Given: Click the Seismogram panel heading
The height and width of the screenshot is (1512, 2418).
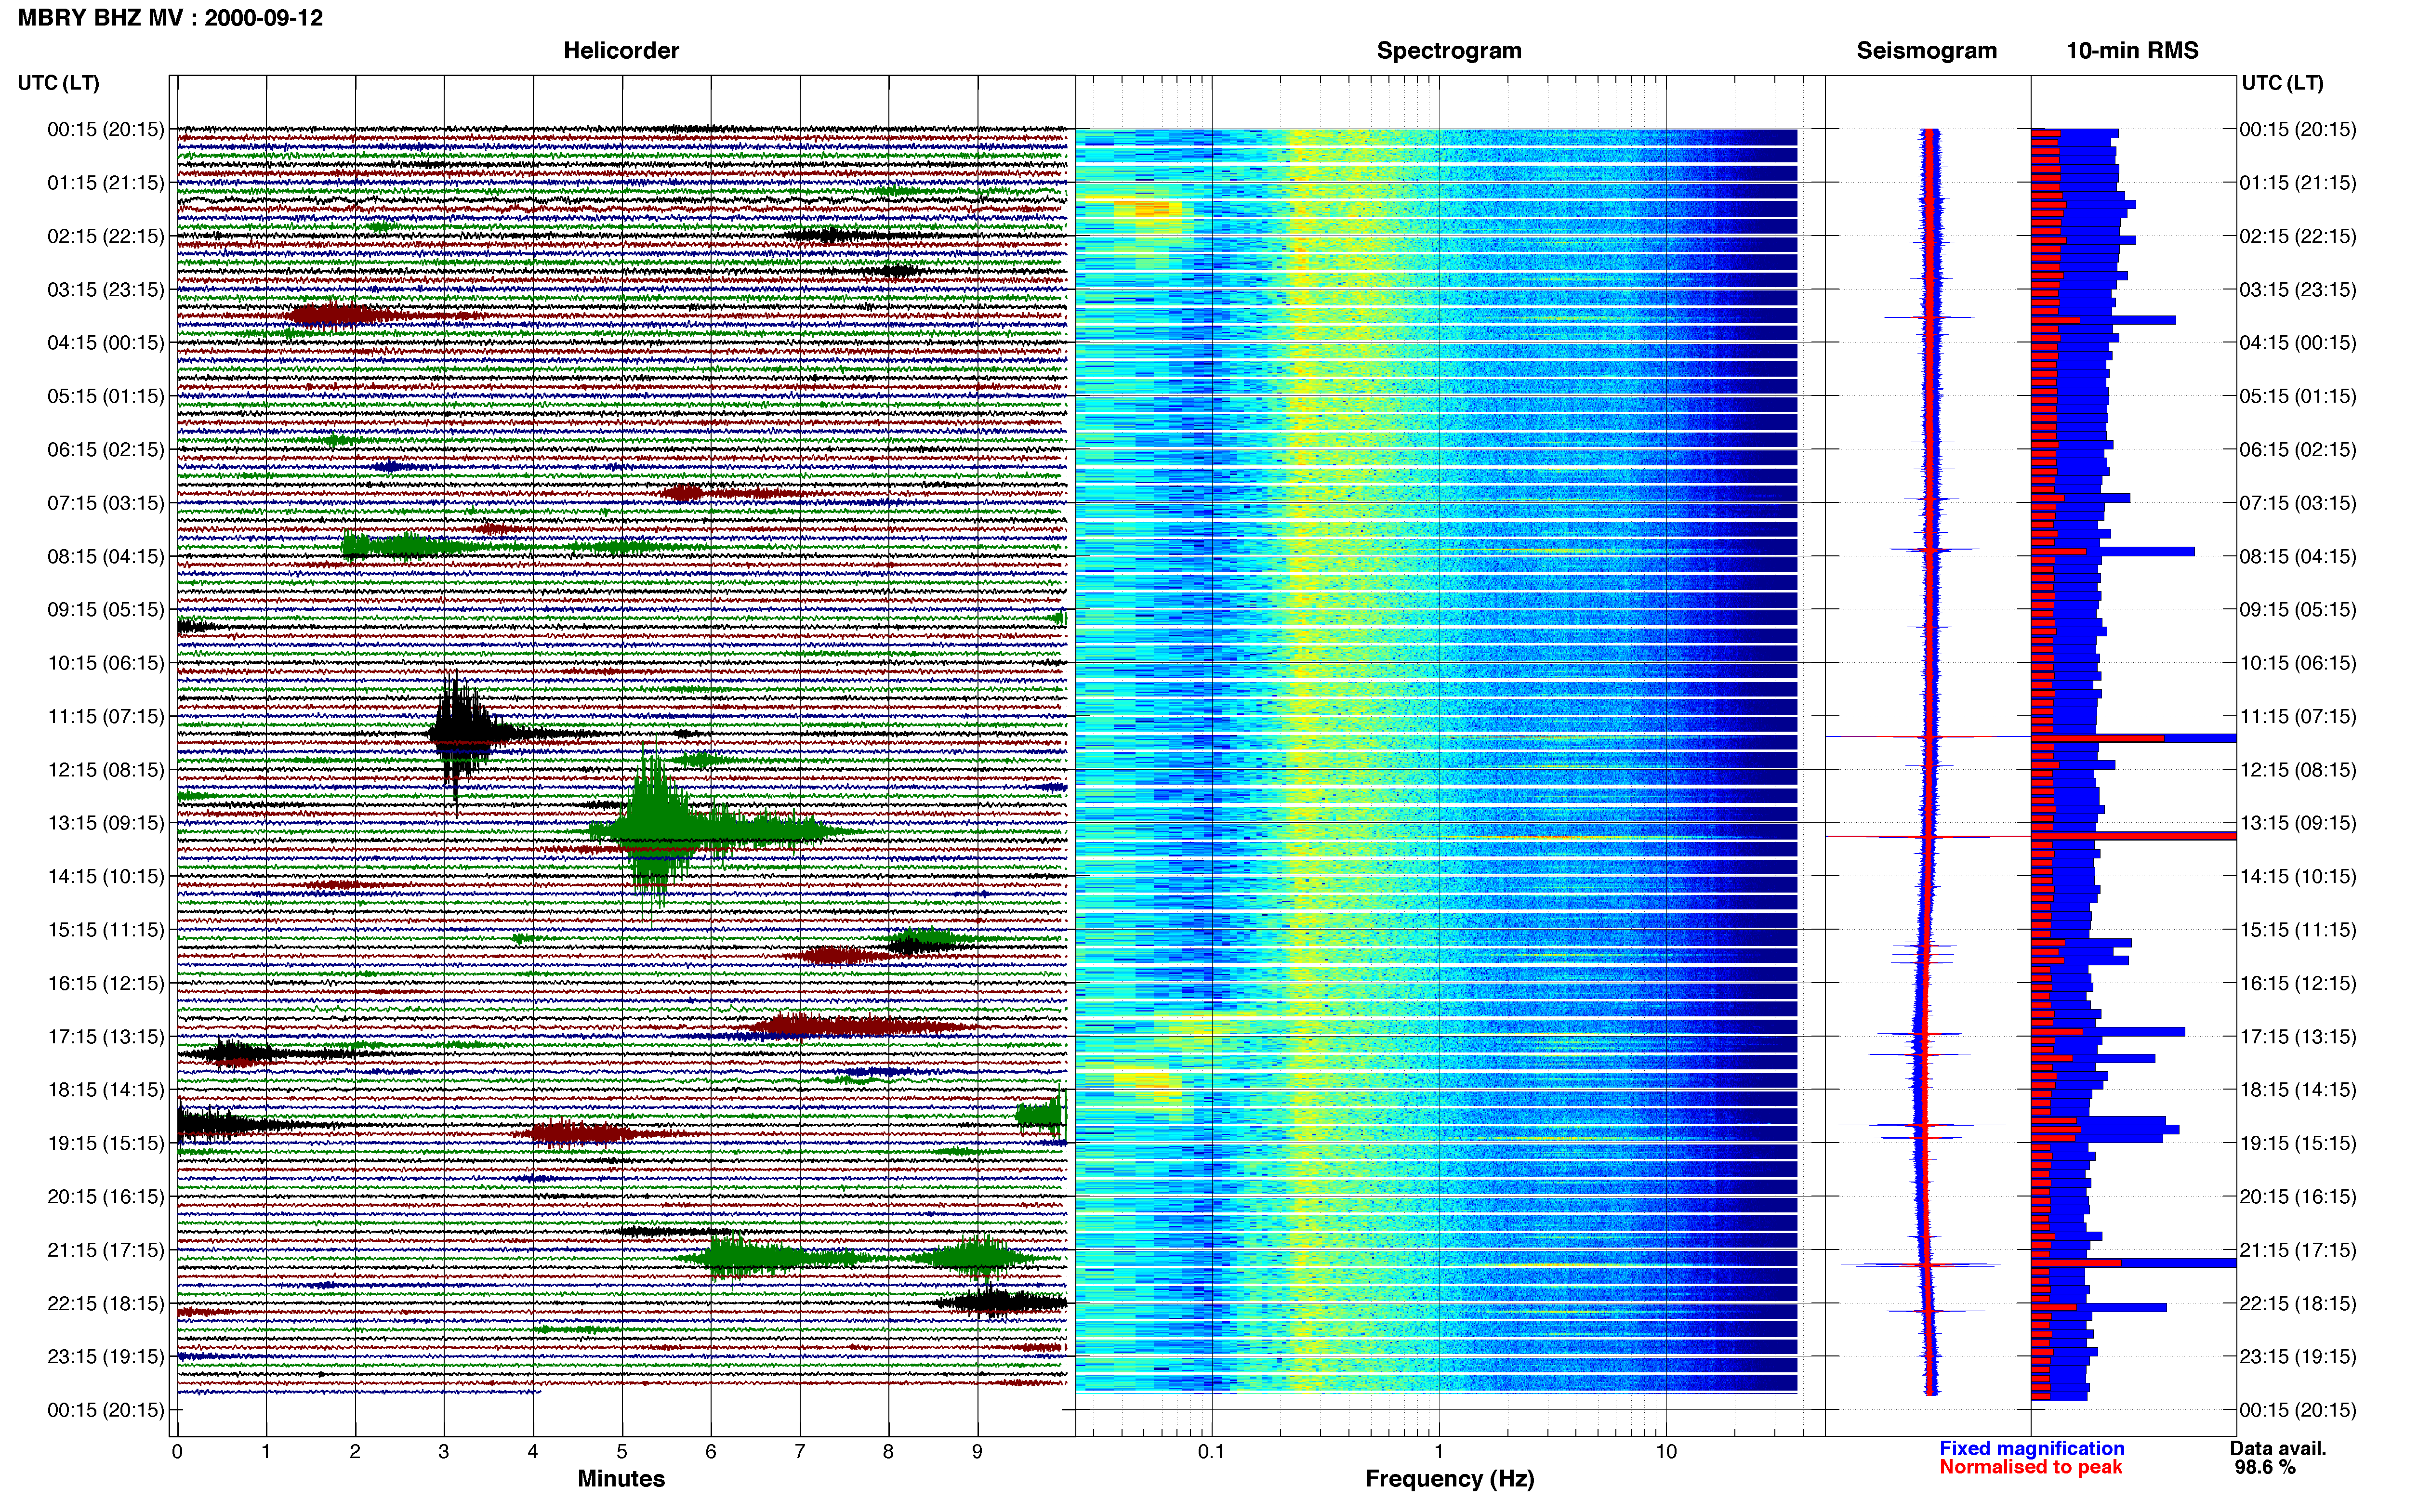Looking at the screenshot, I should [1927, 51].
